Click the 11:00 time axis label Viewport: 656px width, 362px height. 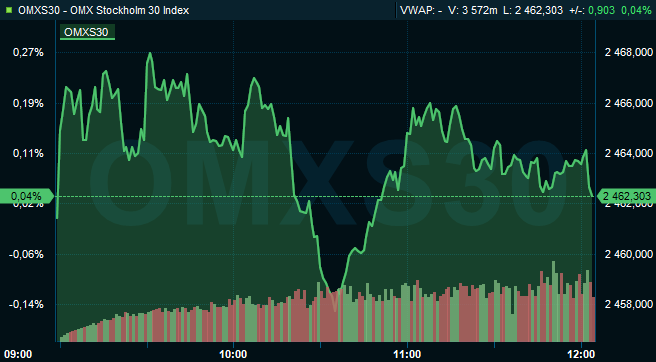coord(407,354)
